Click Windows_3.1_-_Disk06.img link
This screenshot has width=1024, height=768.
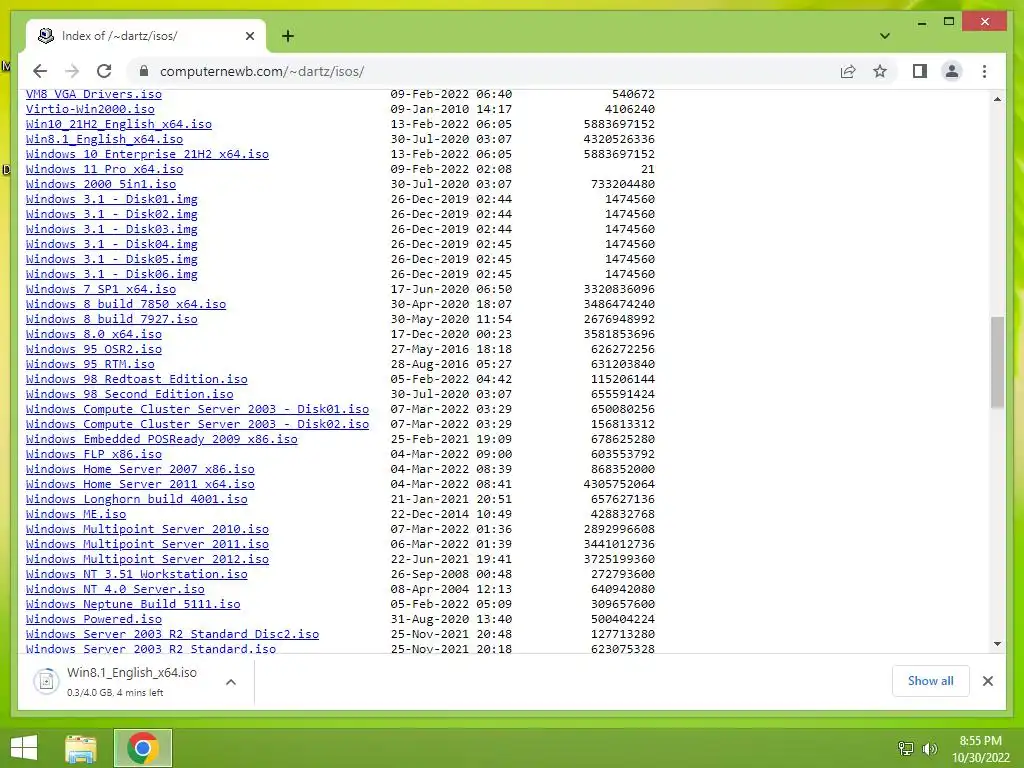coord(112,274)
